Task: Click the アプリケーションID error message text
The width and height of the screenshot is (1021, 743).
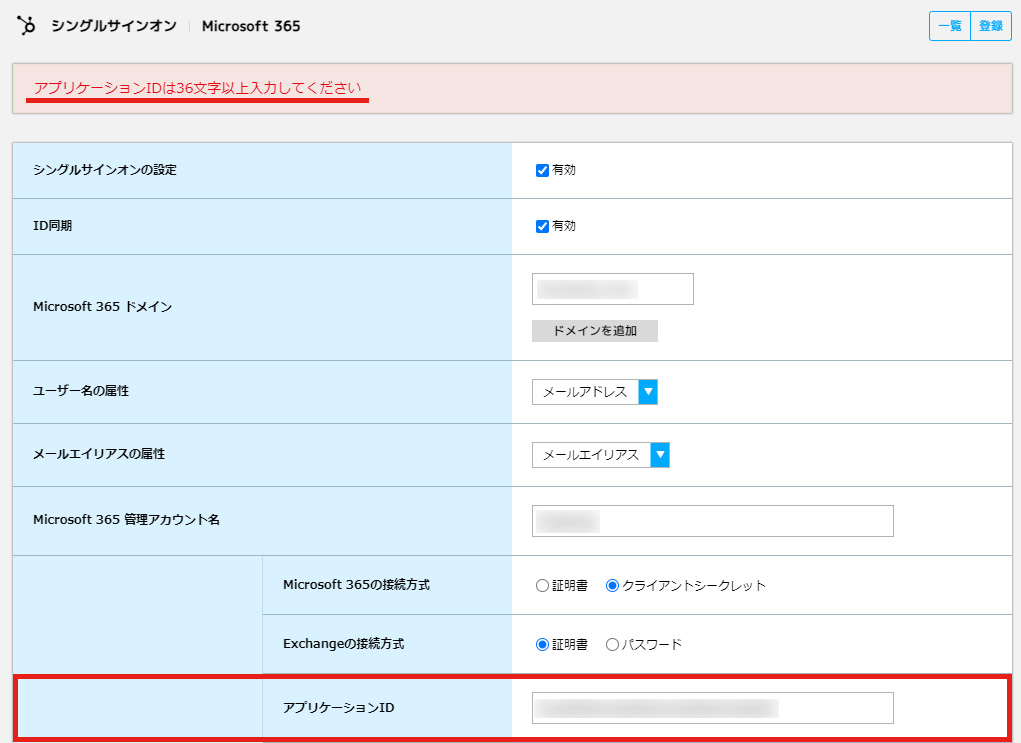Action: click(197, 88)
